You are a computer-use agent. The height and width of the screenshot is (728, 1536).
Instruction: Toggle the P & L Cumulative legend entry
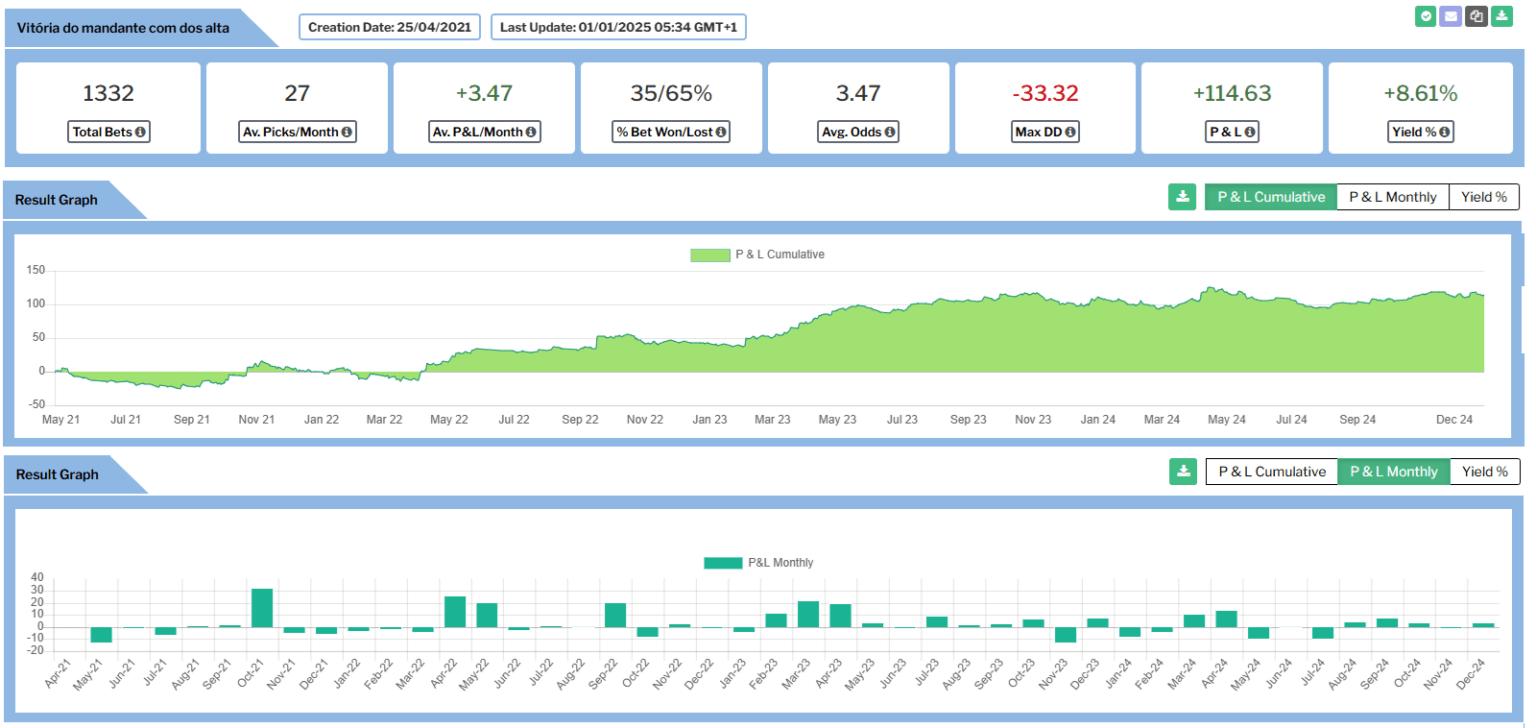coord(757,255)
